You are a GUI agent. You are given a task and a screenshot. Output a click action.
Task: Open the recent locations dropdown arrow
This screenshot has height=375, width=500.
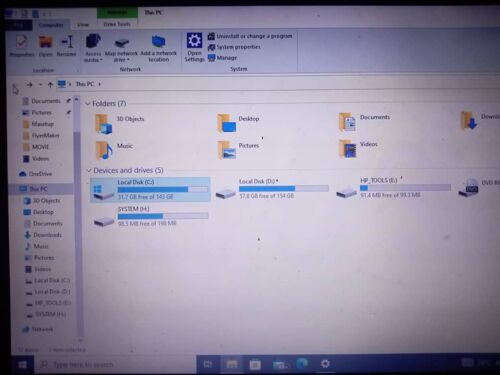pyautogui.click(x=41, y=85)
